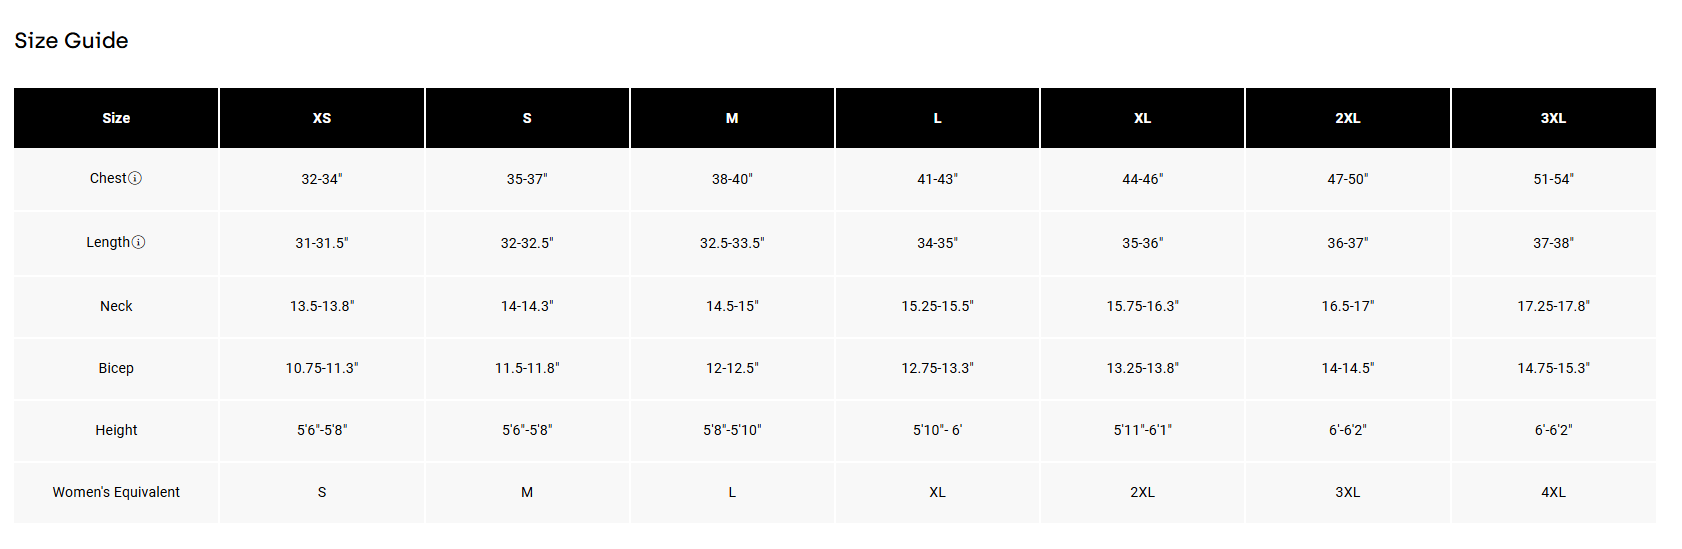Image resolution: width=1682 pixels, height=549 pixels.
Task: Select the Bicep row label
Action: pos(116,368)
